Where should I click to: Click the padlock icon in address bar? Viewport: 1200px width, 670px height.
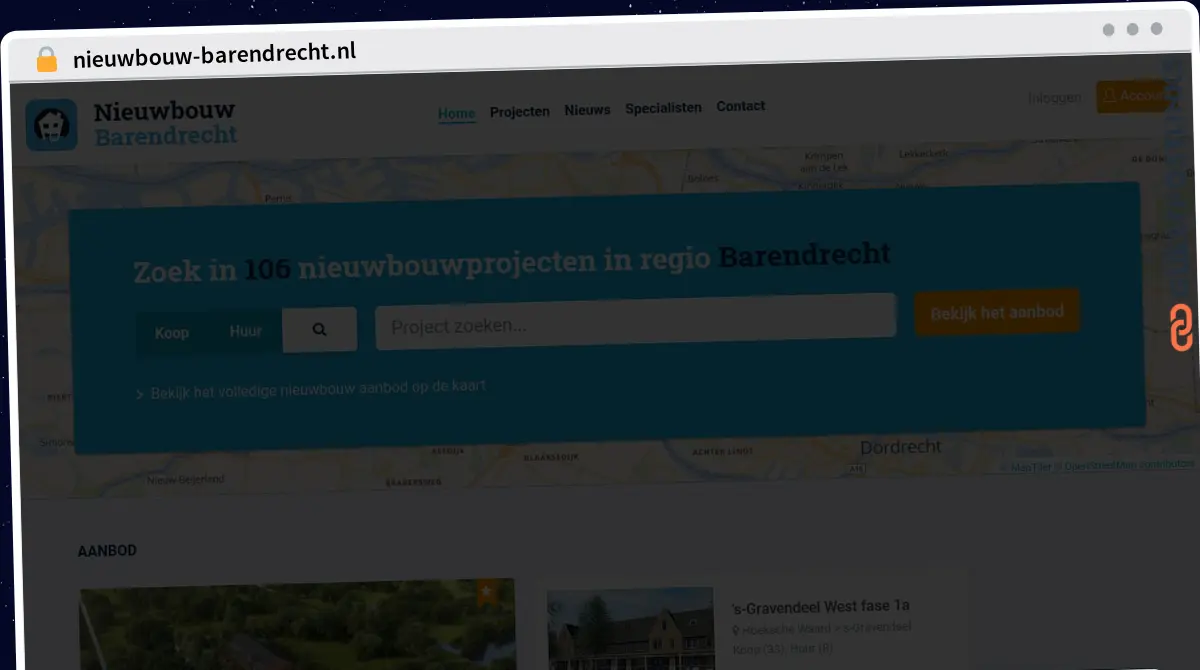coord(46,59)
